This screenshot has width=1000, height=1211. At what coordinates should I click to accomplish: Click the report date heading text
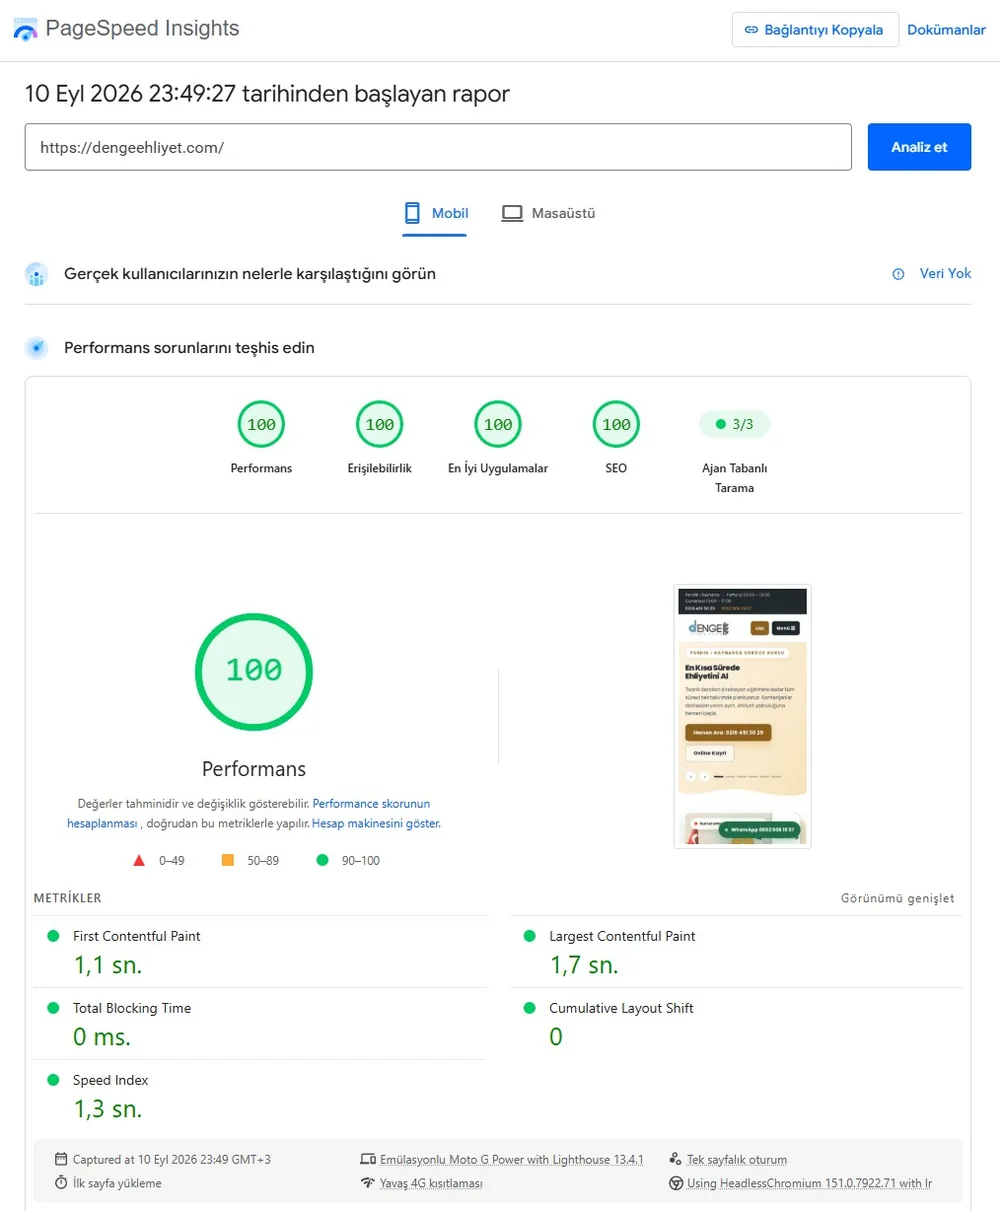267,94
